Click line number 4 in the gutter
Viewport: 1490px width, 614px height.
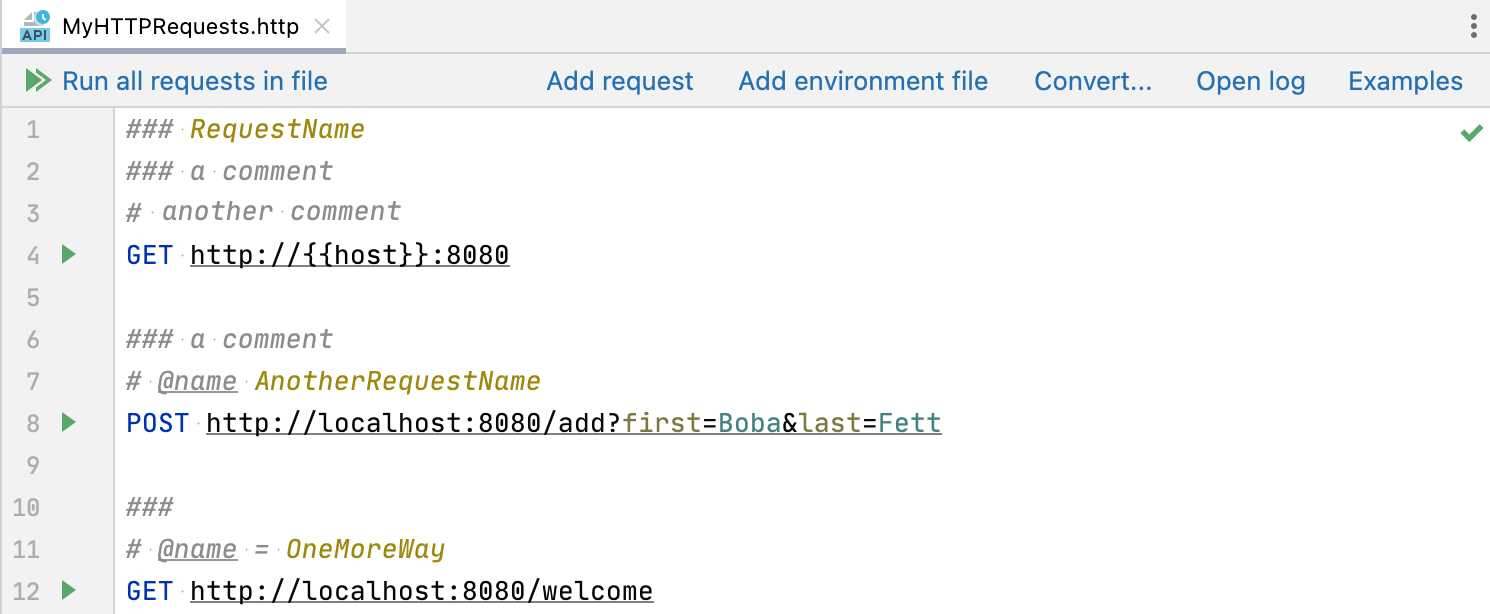[x=32, y=255]
